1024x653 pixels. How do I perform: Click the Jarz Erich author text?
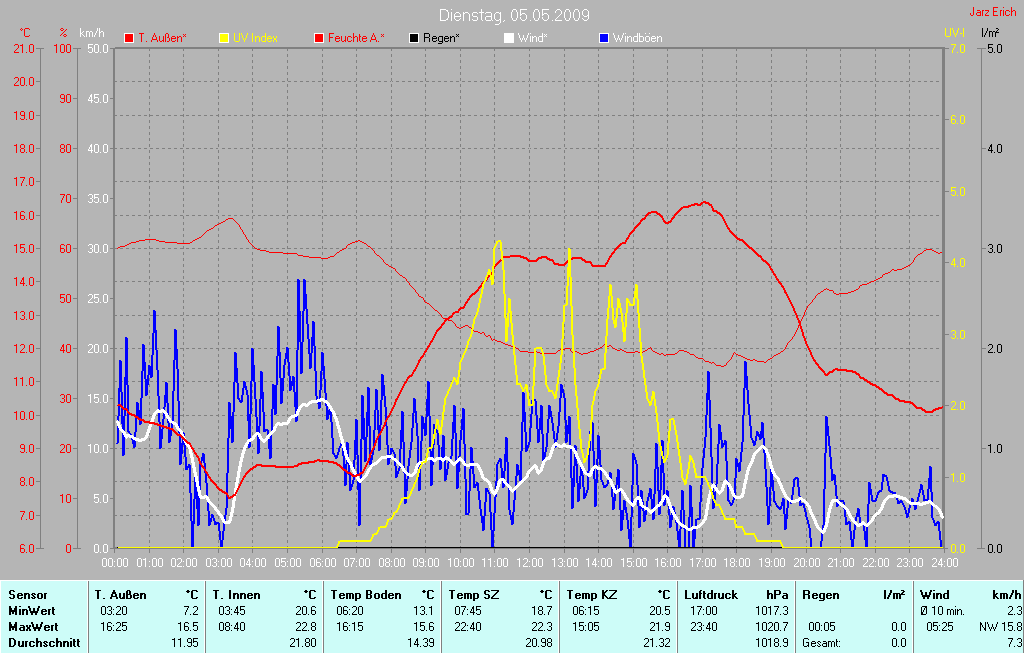pos(993,12)
